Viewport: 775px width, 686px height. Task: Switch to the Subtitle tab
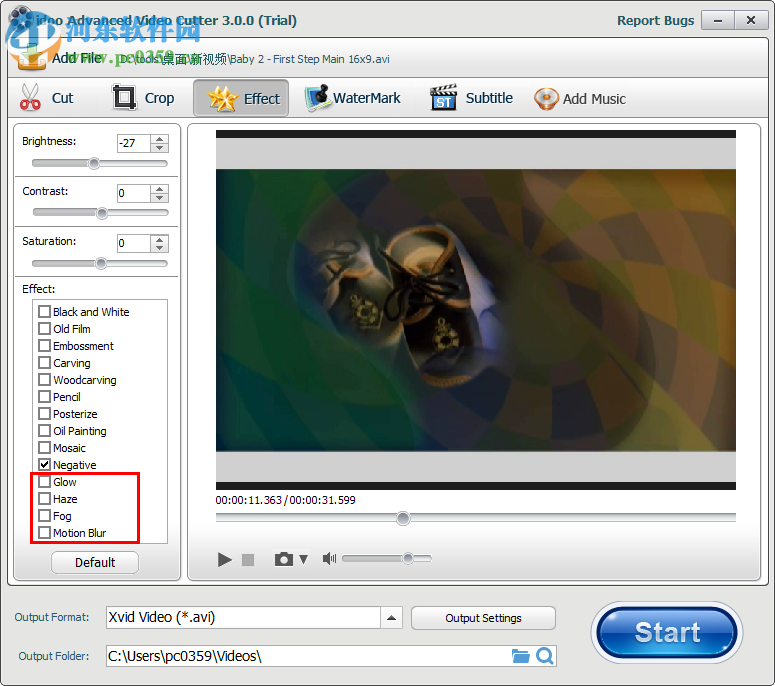[472, 98]
